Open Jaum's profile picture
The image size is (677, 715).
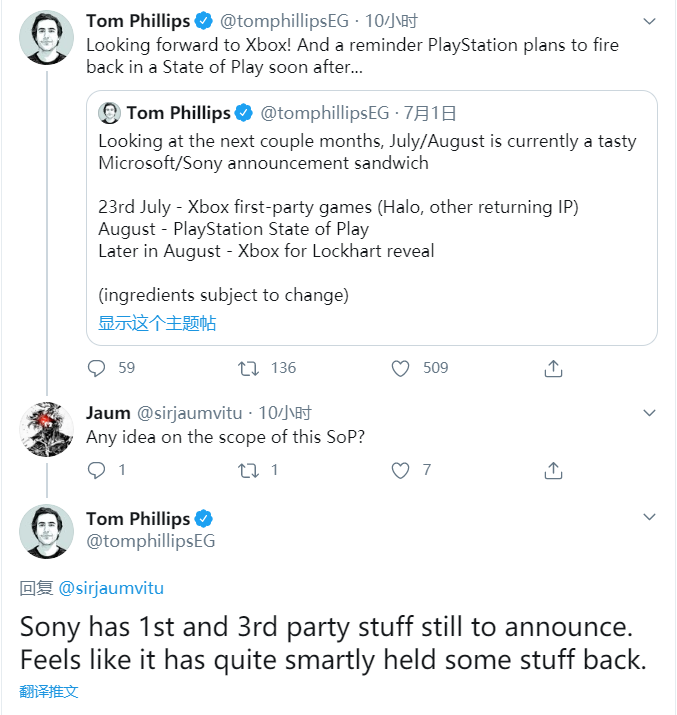[47, 429]
